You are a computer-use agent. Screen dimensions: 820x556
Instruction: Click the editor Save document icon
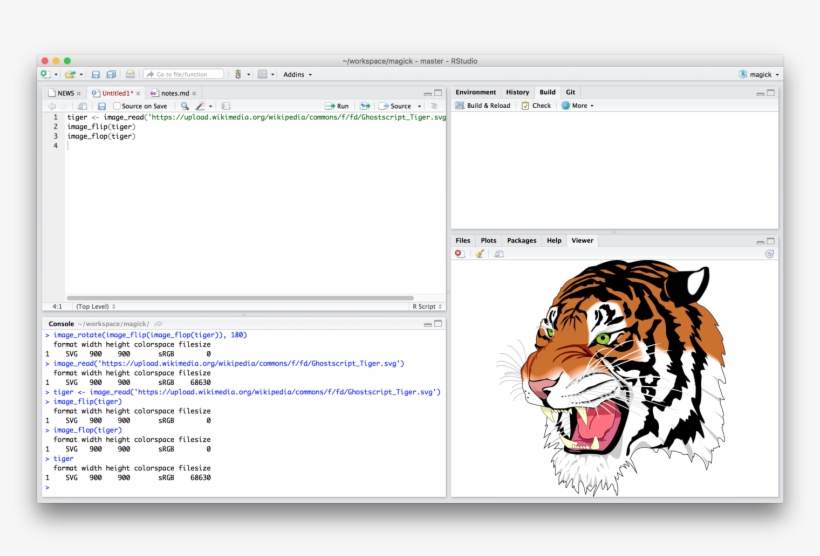click(x=102, y=106)
